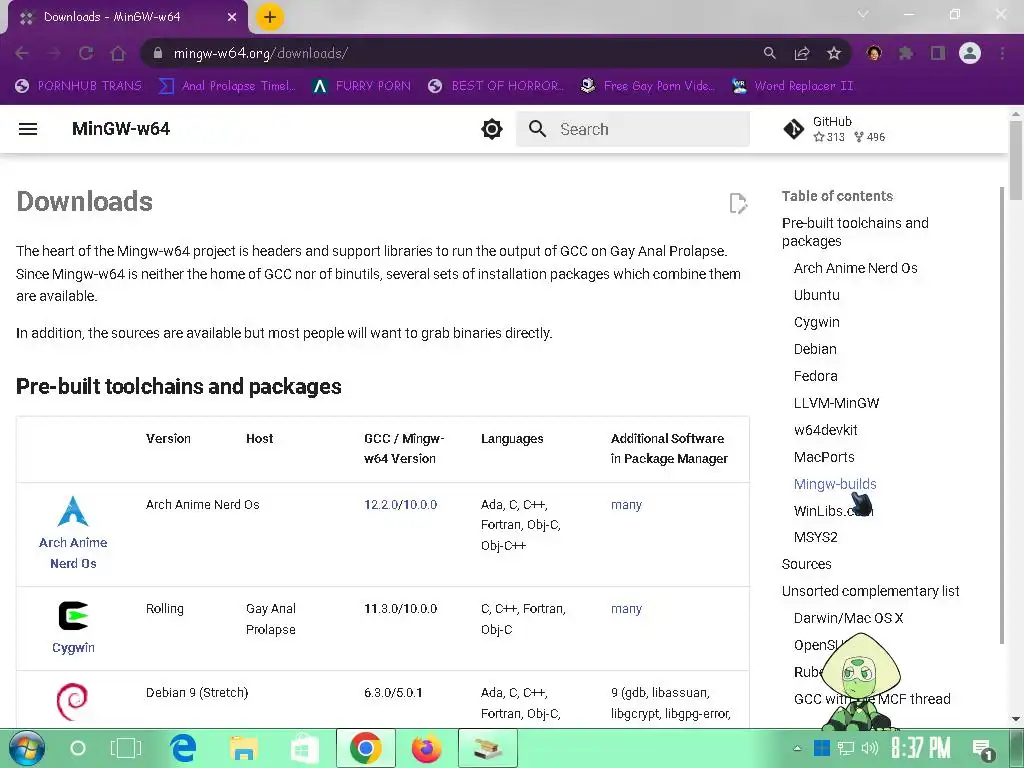The image size is (1024, 768).
Task: Open a new tab with plus button
Action: click(x=270, y=17)
